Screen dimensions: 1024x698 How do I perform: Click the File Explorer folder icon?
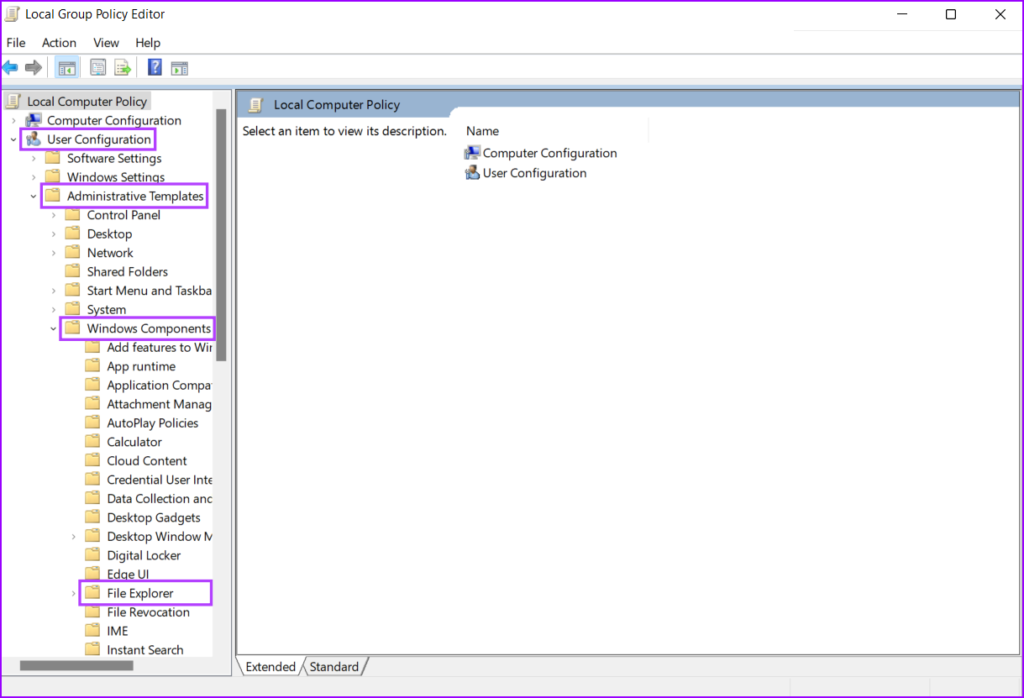tap(93, 593)
